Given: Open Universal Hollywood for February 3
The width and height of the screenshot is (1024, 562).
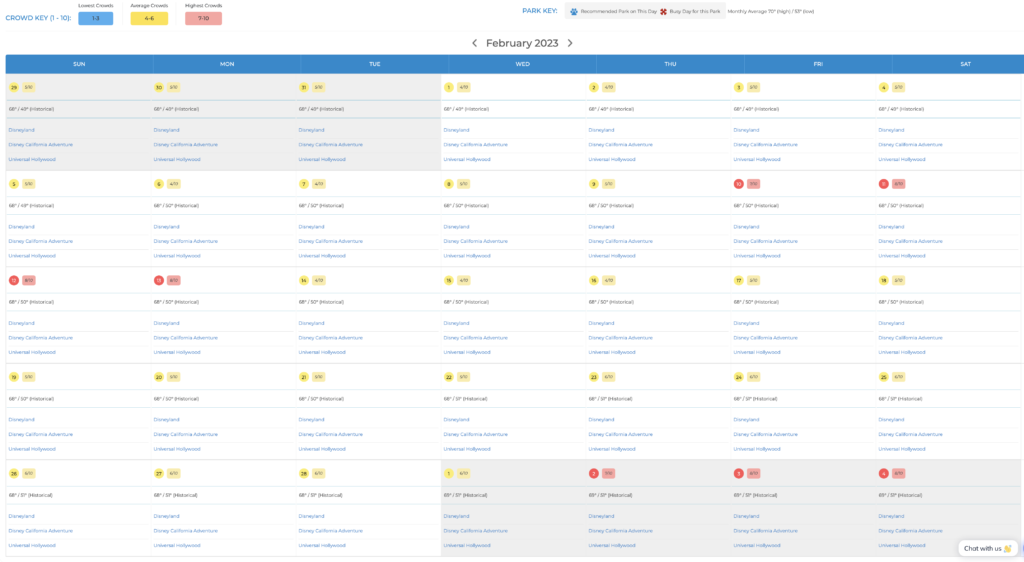Looking at the screenshot, I should tap(757, 159).
